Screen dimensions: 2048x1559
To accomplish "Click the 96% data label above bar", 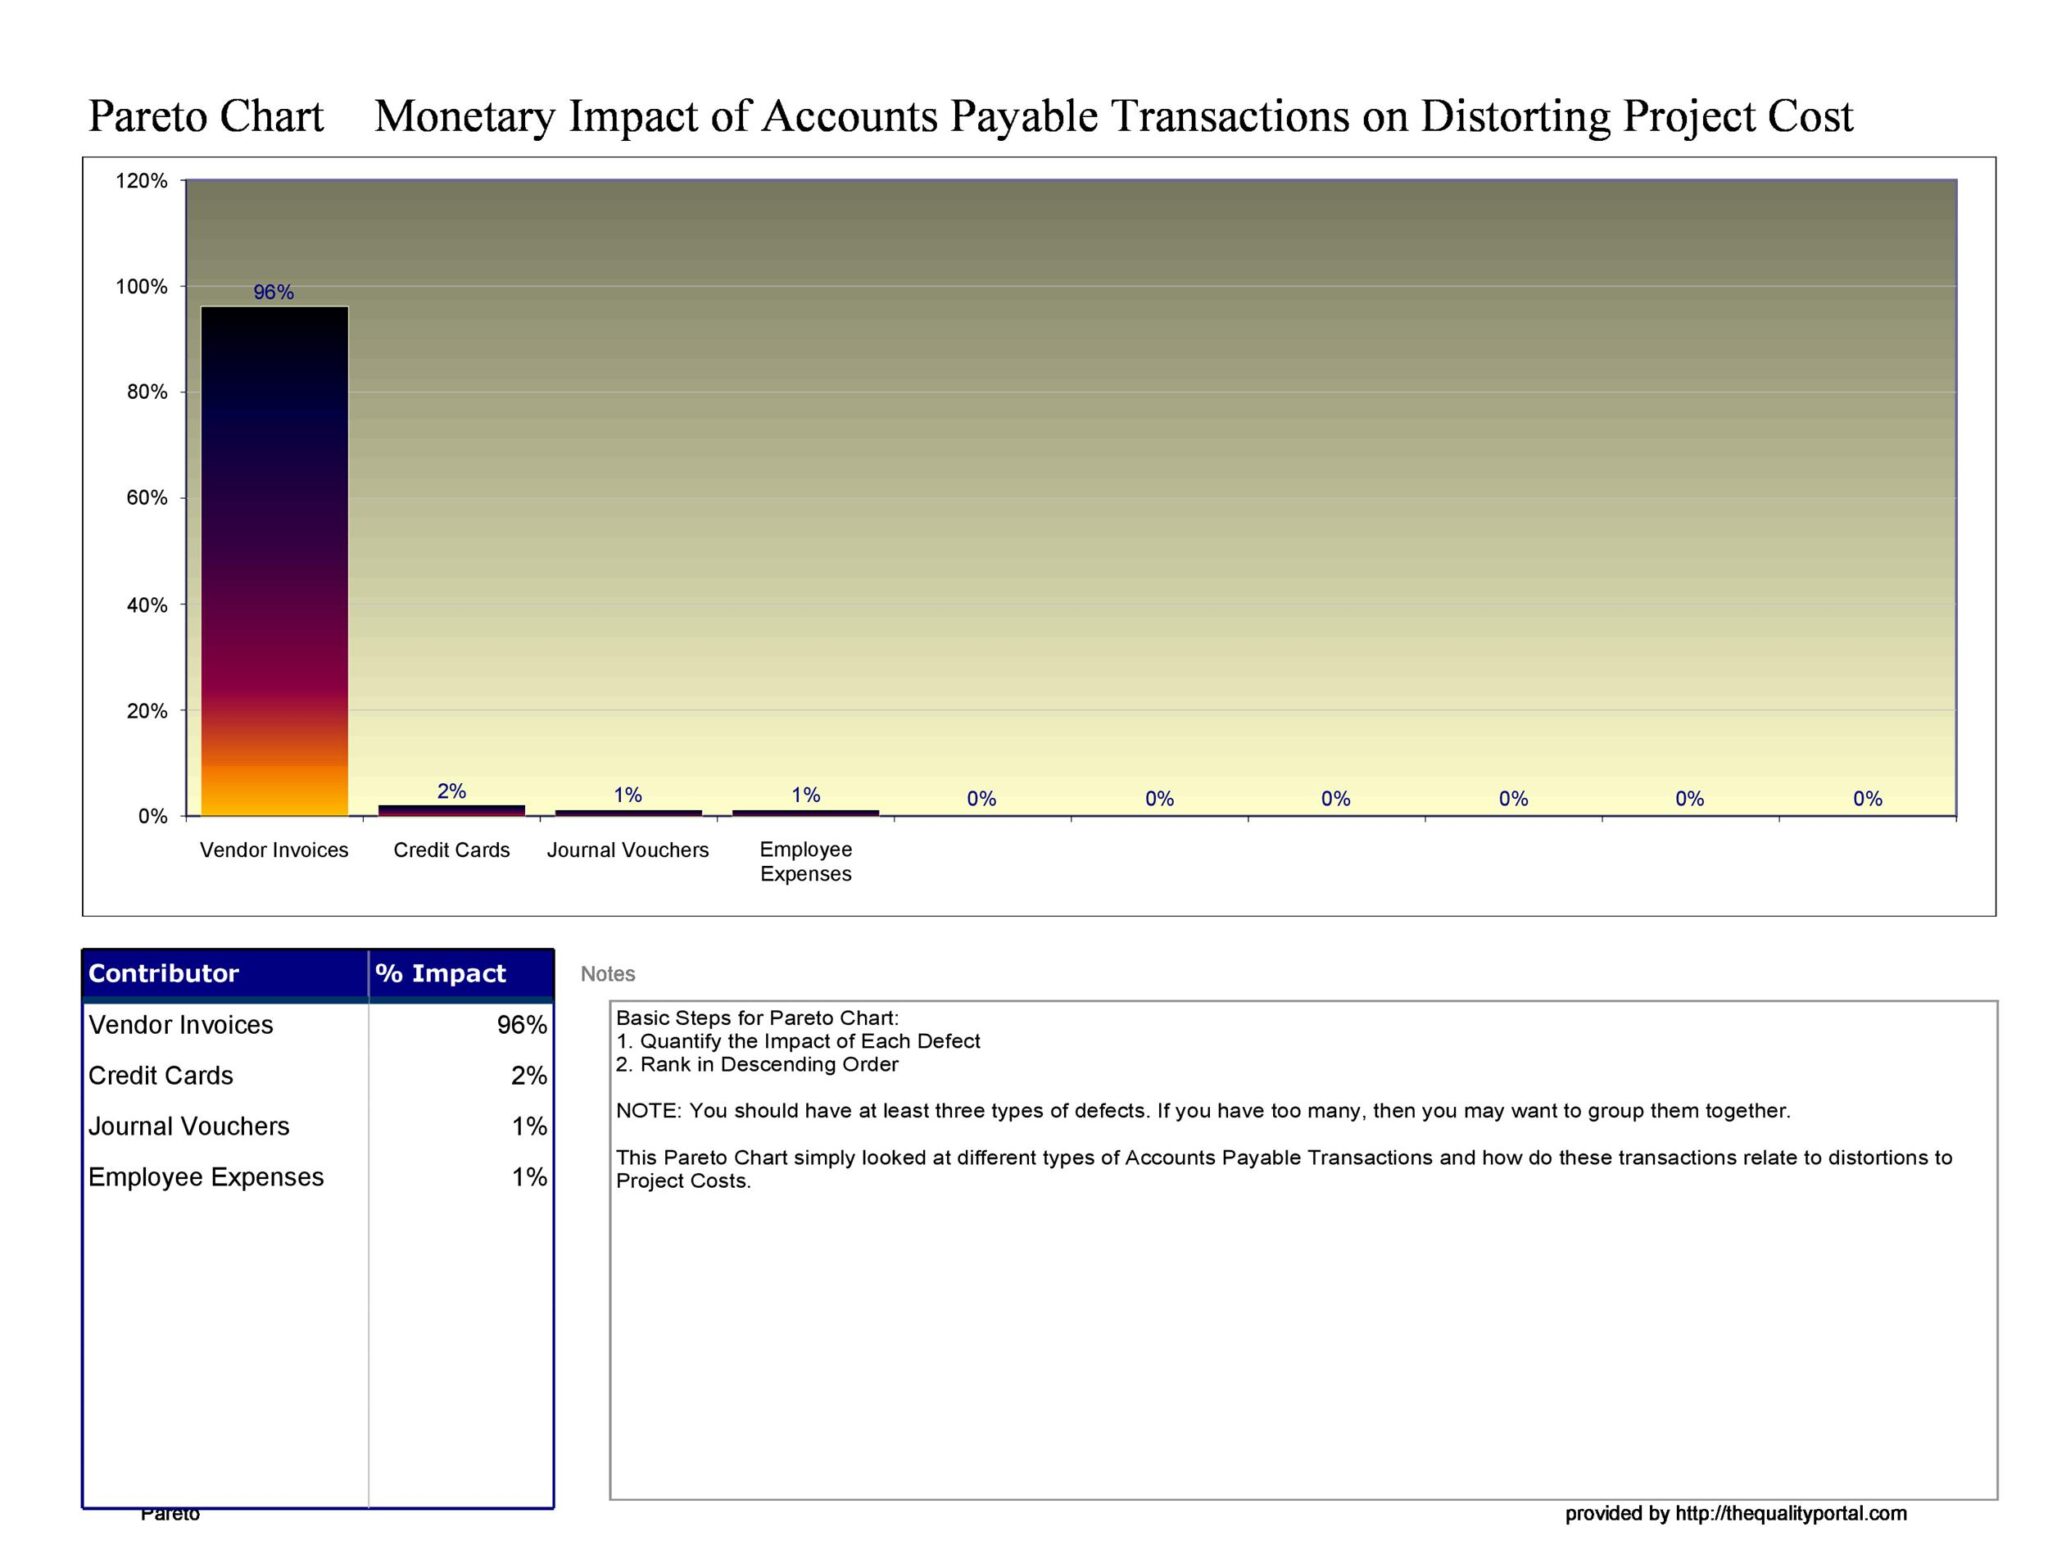I will [x=273, y=292].
